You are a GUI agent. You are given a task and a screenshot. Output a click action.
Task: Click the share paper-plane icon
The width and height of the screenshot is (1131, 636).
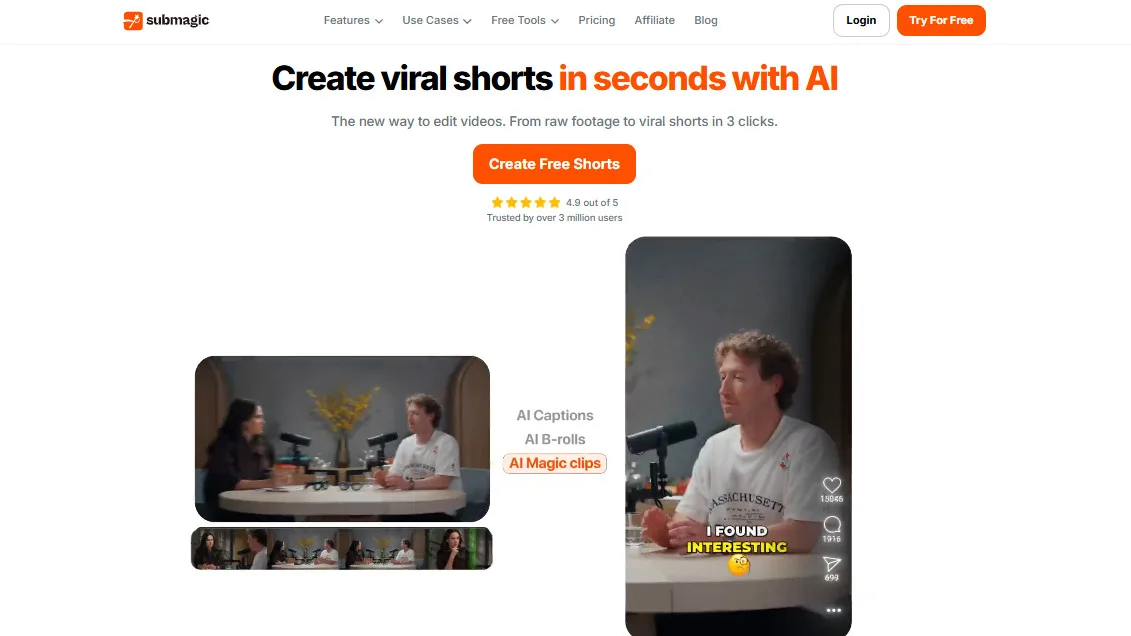[x=832, y=564]
